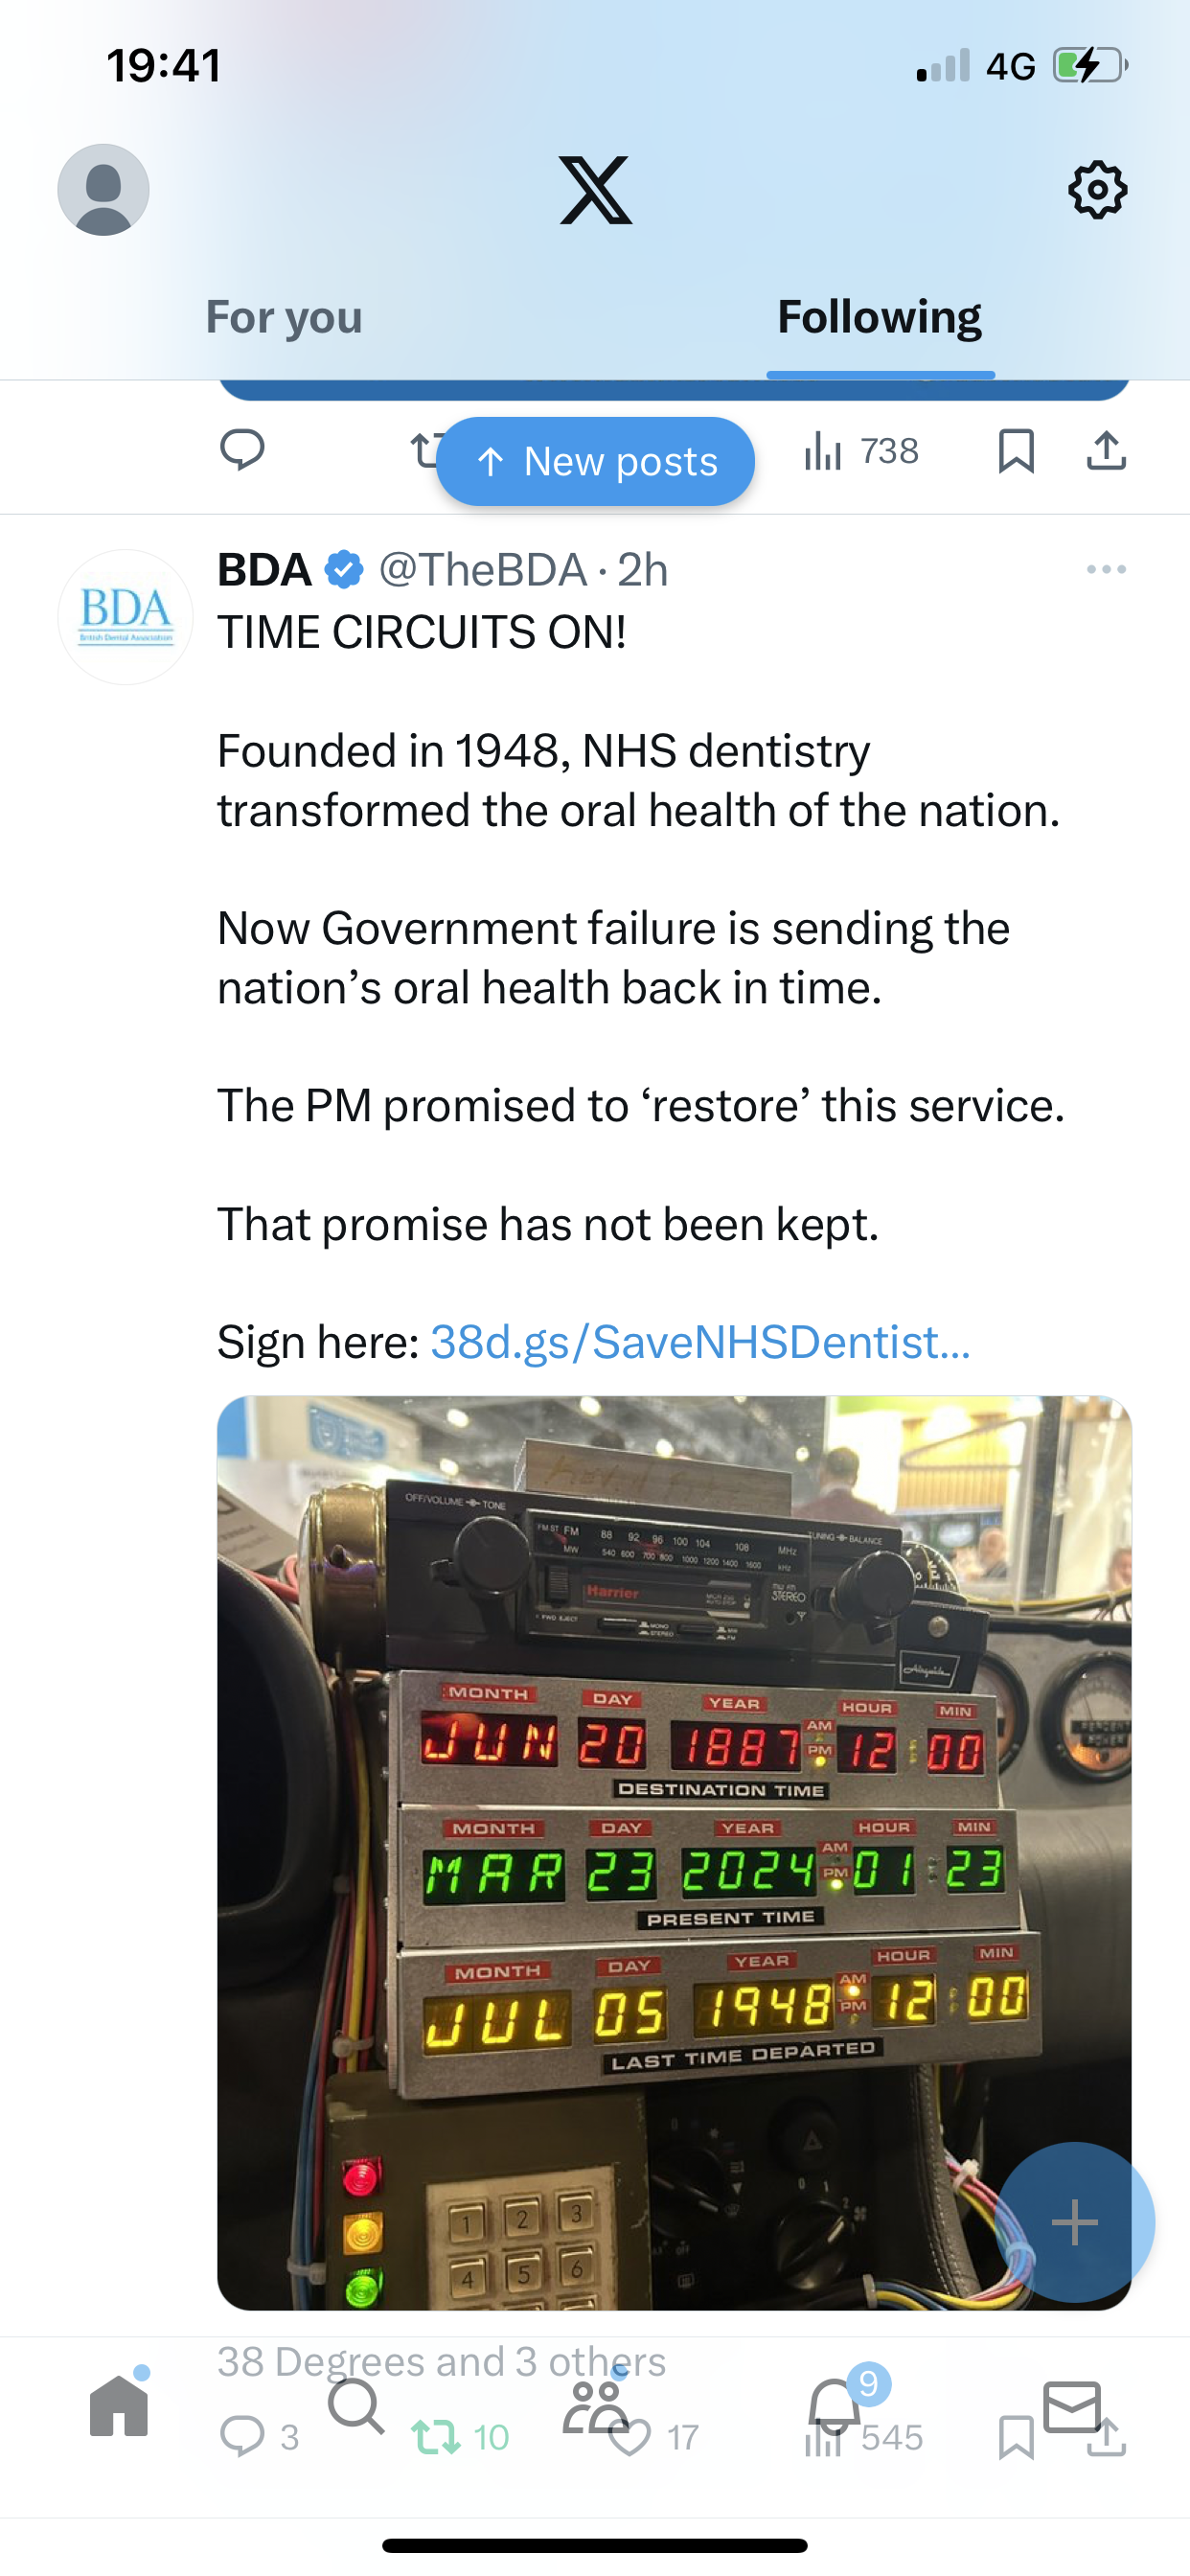Open the three-dot menu on BDA post
Screen dimensions: 1190x2576
point(1106,569)
